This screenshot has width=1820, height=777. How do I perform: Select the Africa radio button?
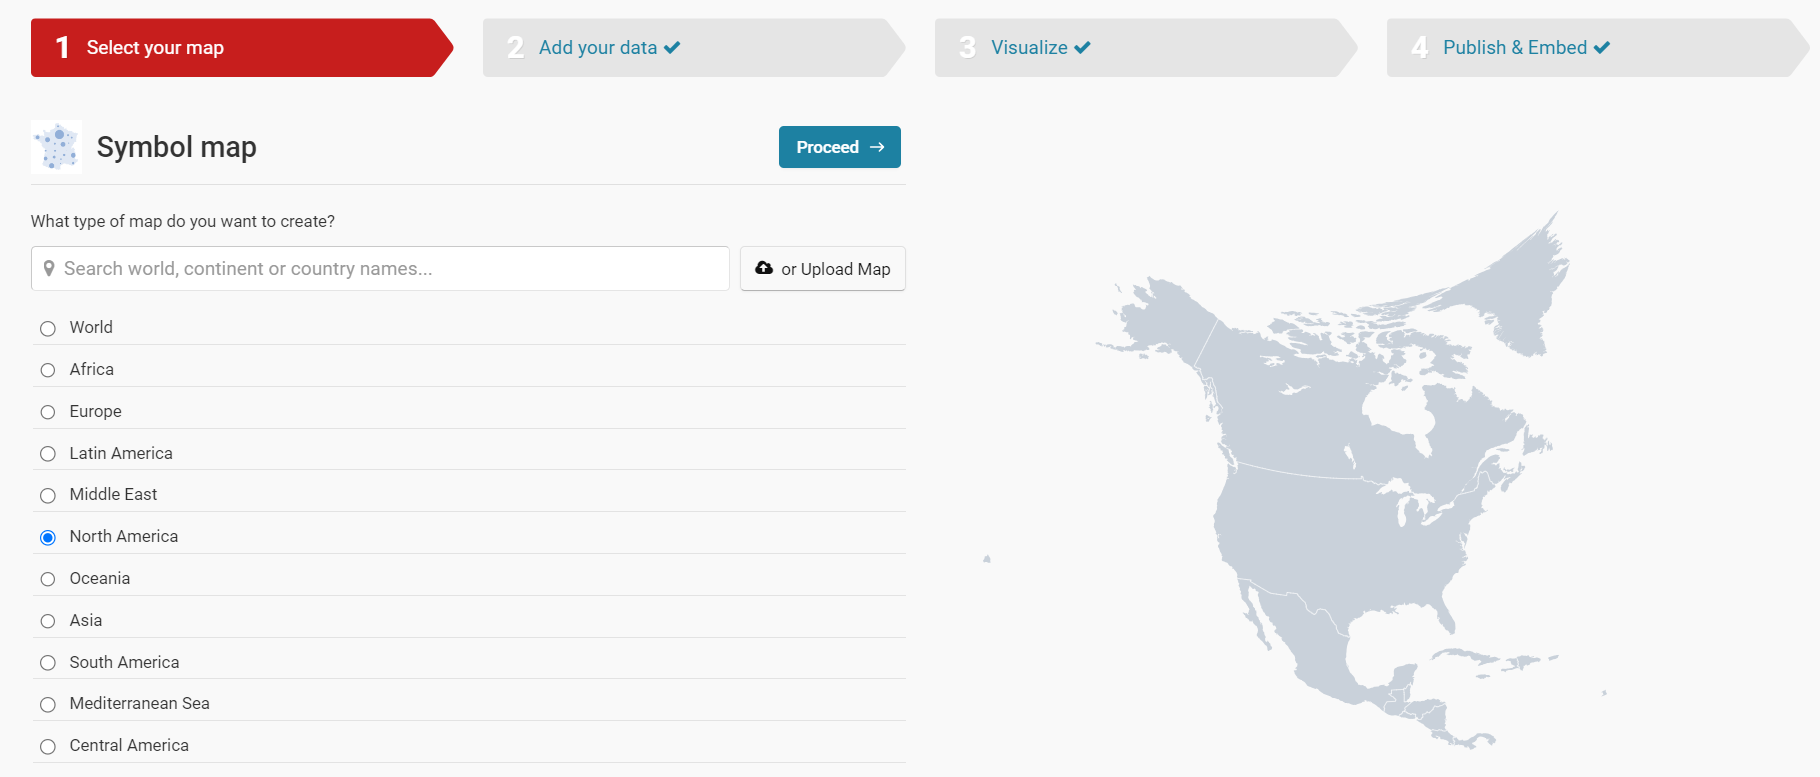pos(48,370)
